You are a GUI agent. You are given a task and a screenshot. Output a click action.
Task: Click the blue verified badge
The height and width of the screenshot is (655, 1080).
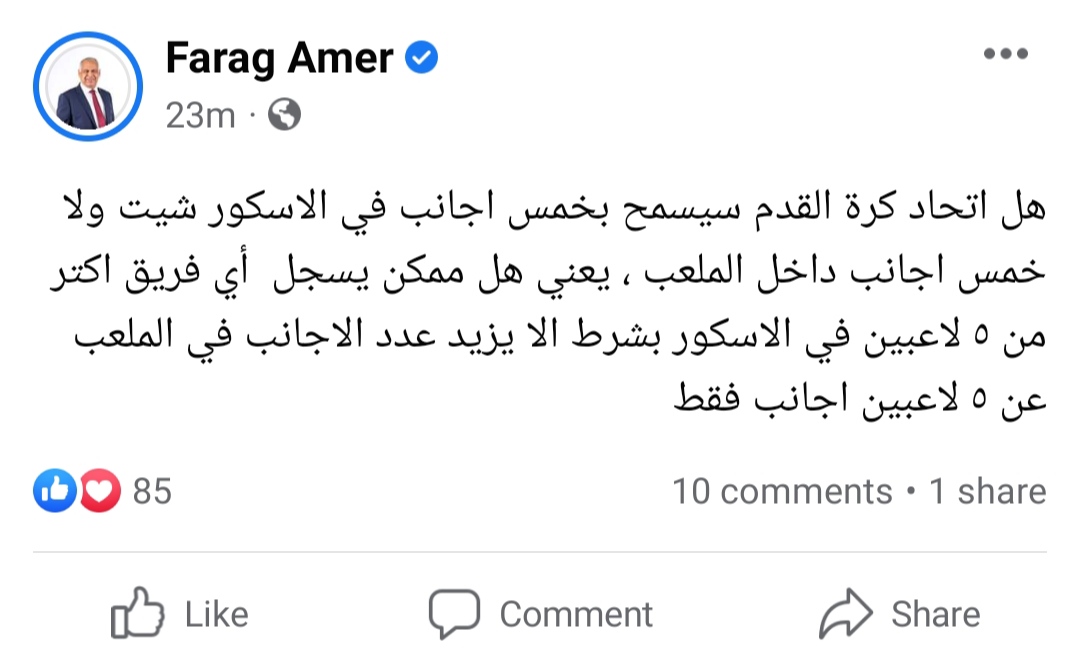(x=421, y=60)
